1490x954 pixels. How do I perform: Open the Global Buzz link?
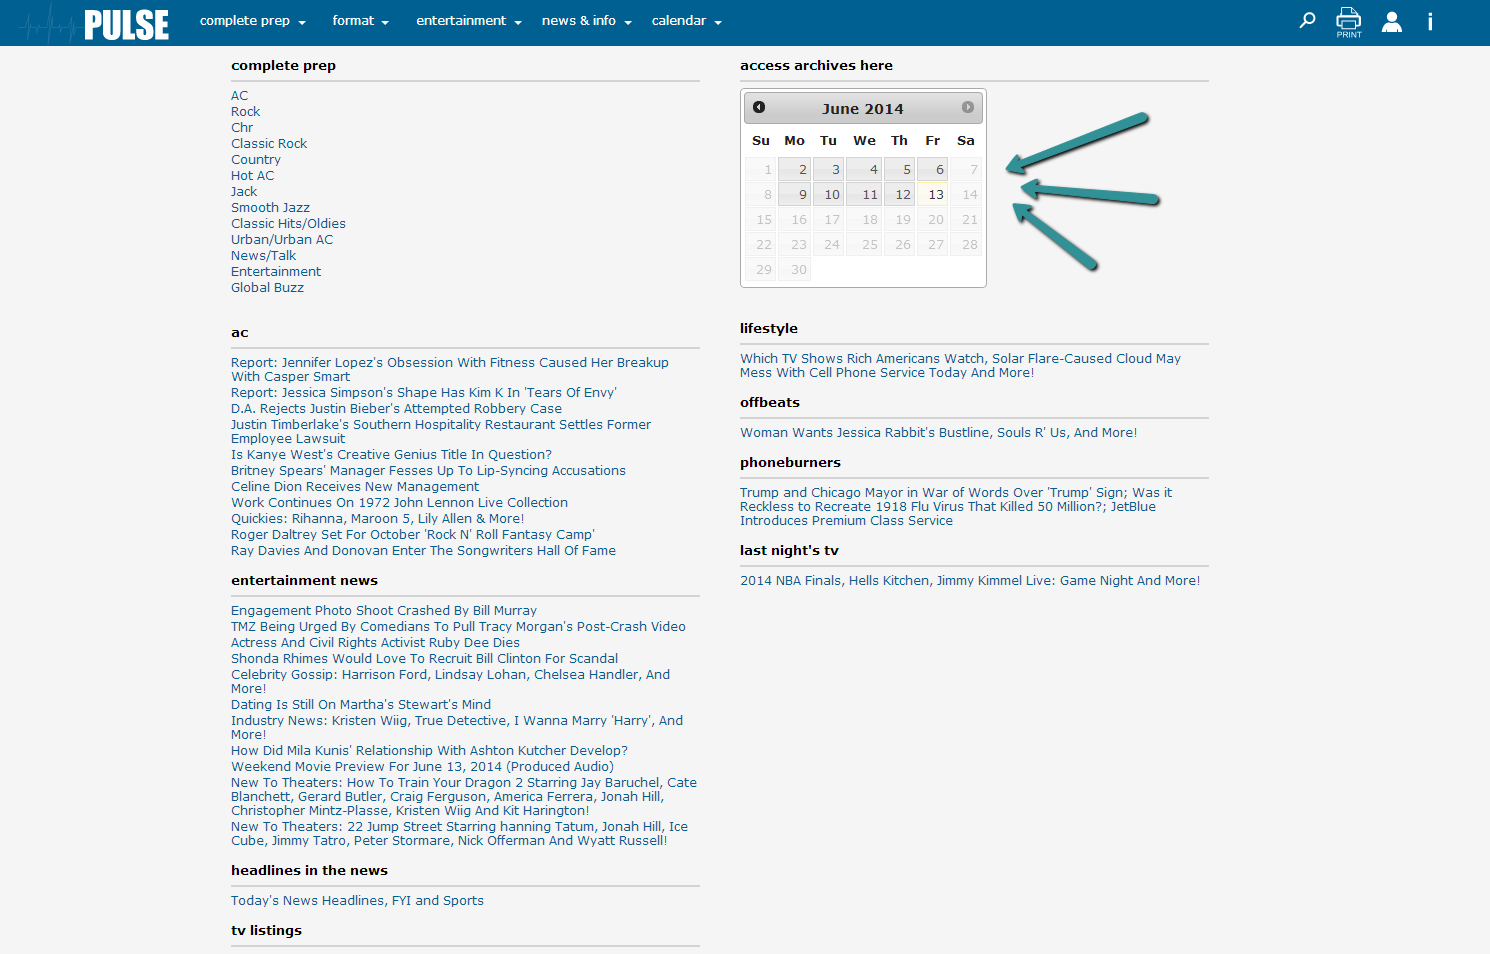pyautogui.click(x=267, y=288)
